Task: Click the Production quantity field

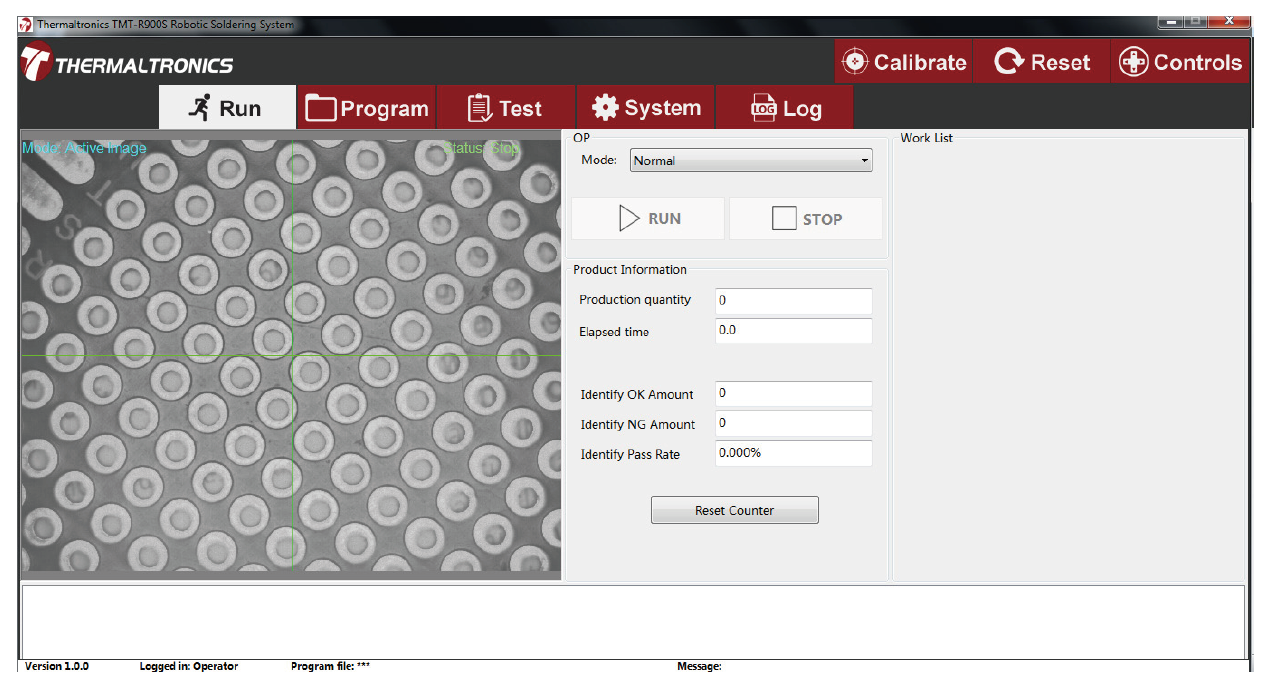Action: (793, 300)
